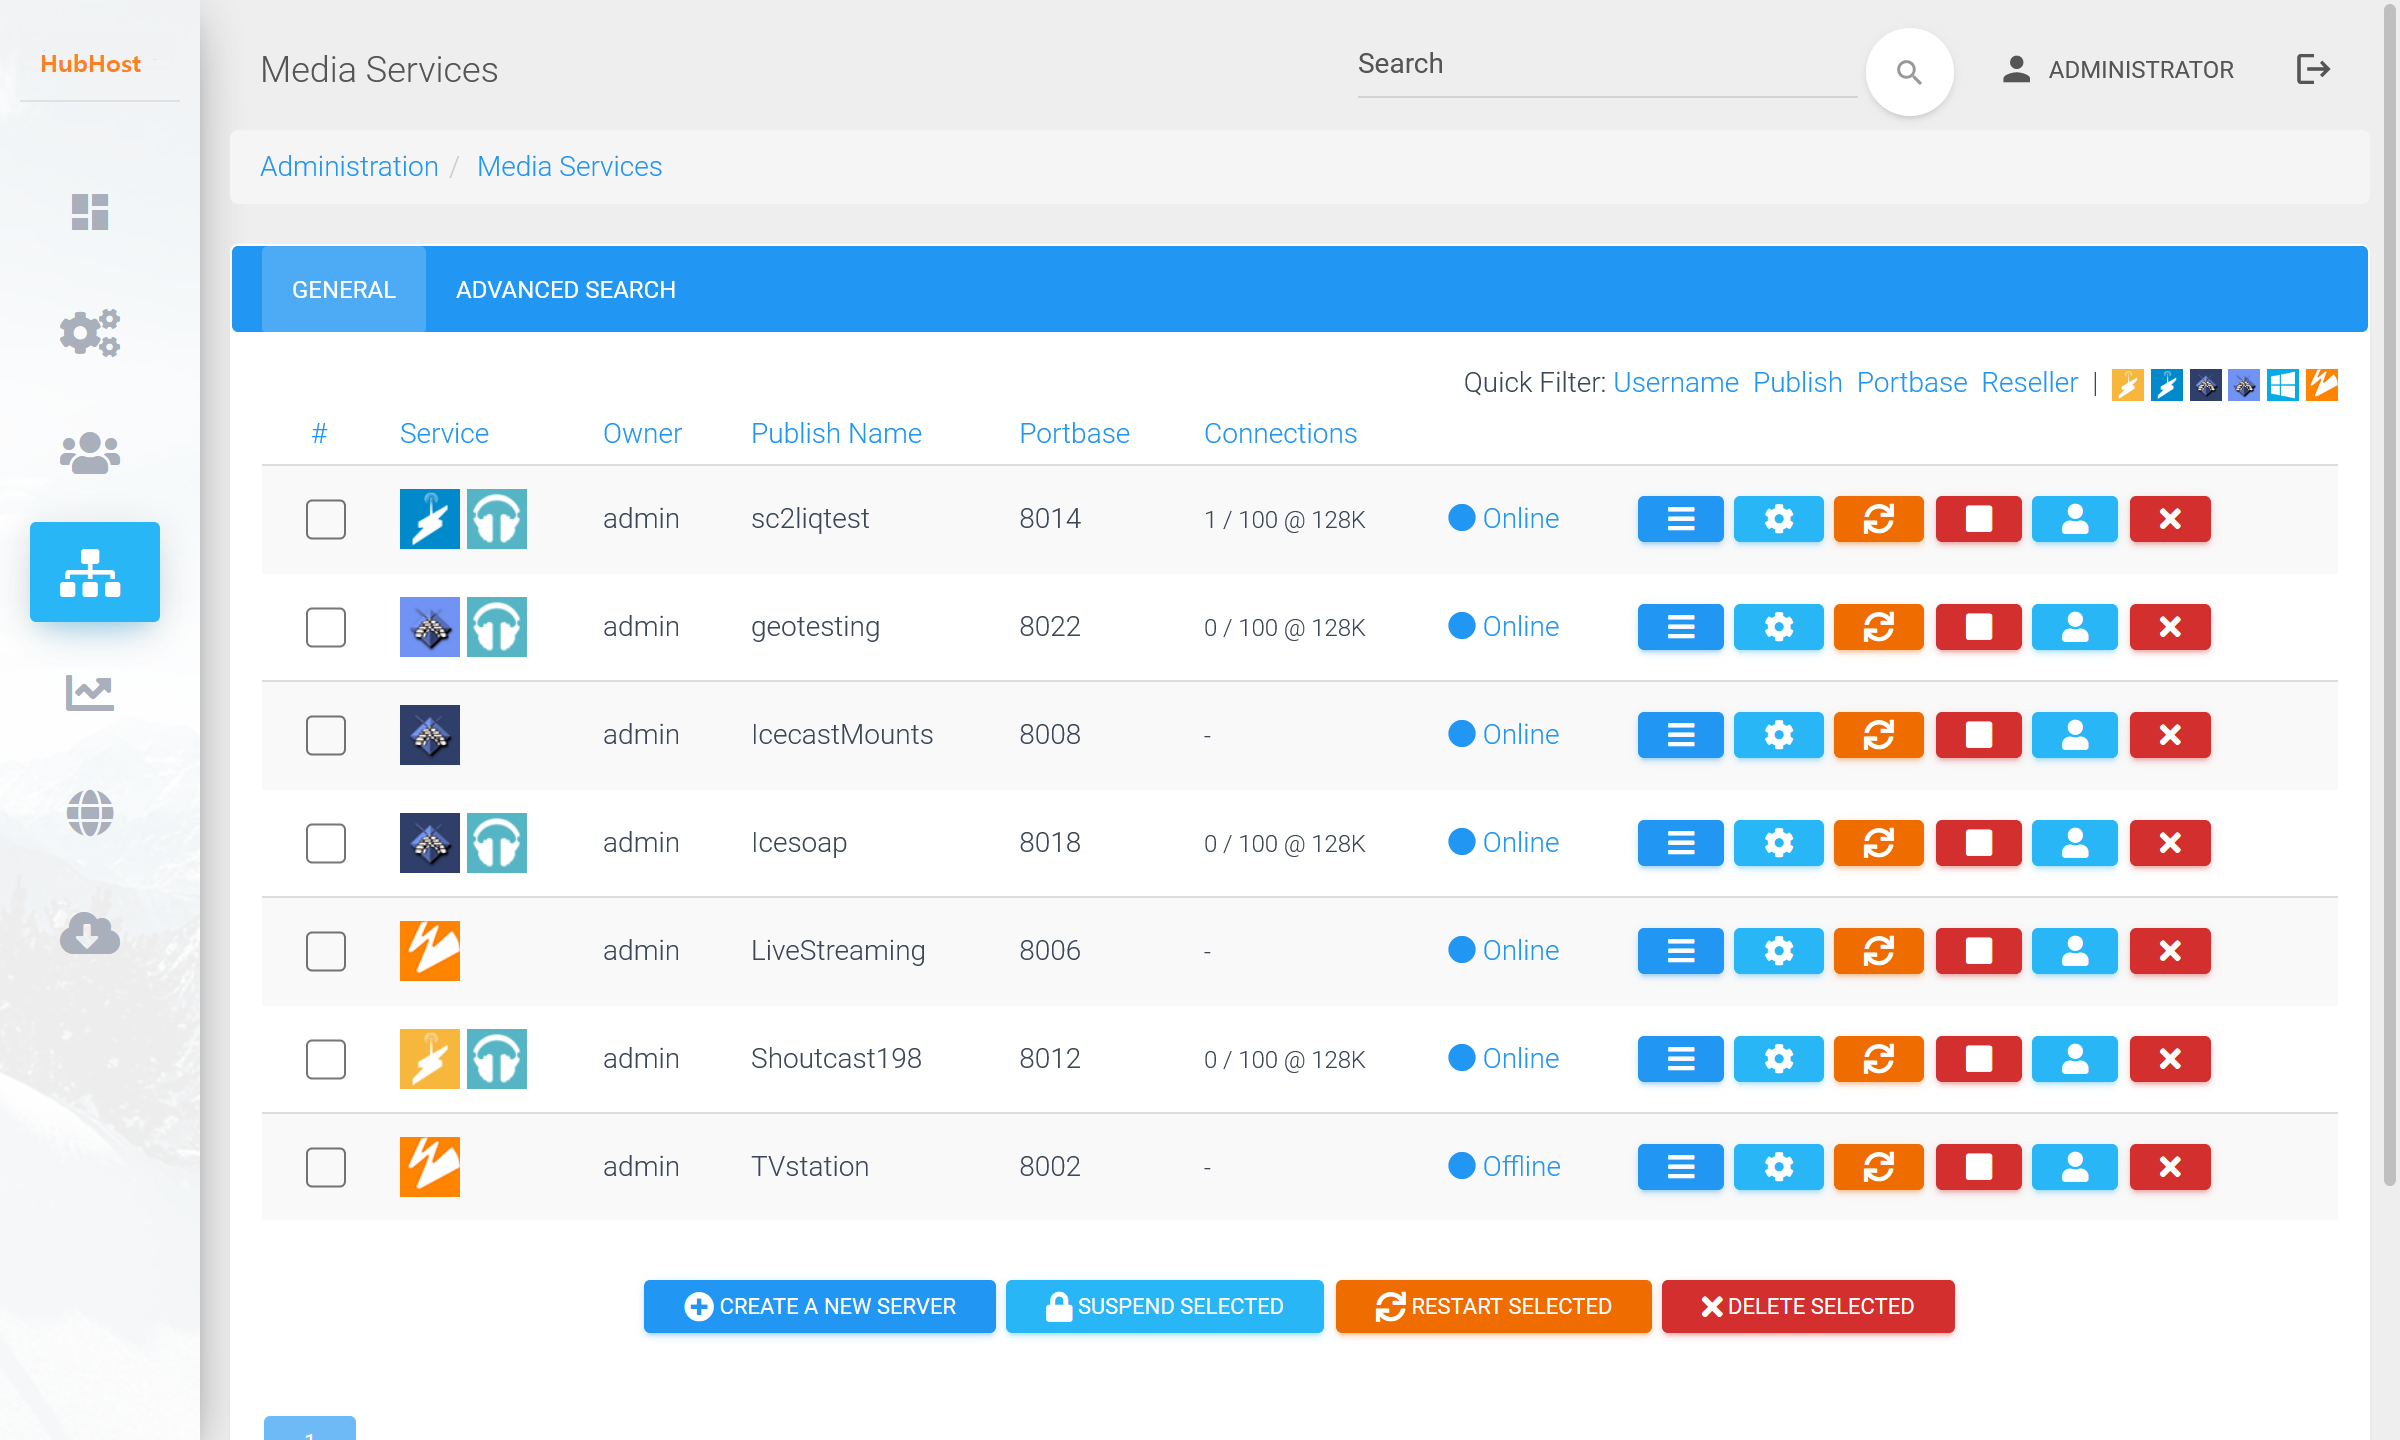Screen dimensions: 2400x1440
Task: Click Create a New Server button
Action: tap(819, 1306)
